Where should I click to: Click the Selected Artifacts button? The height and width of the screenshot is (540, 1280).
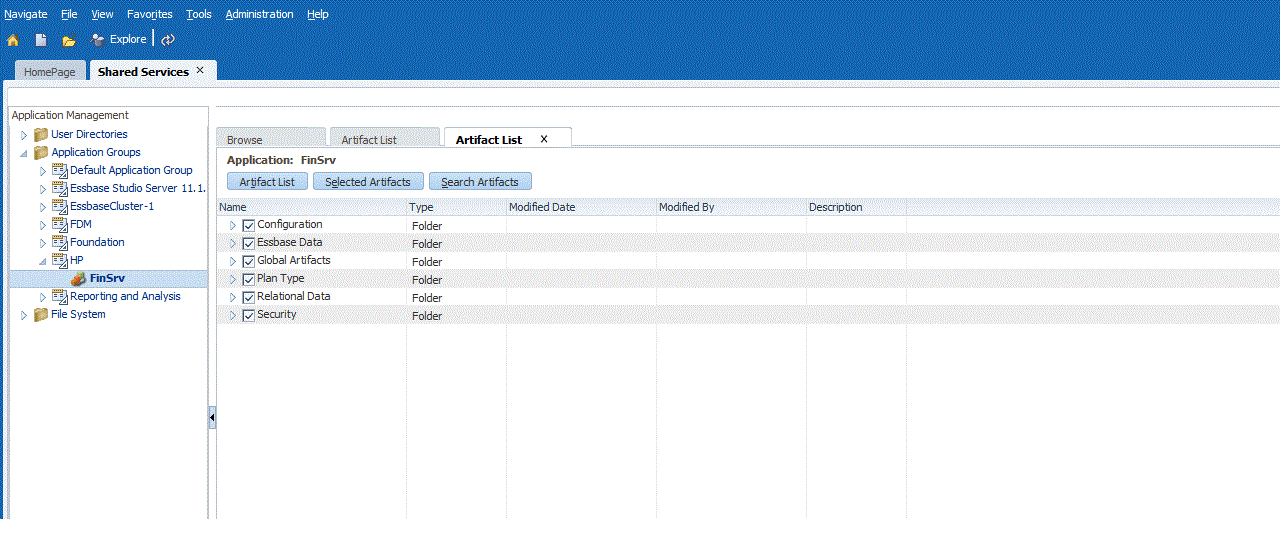368,182
